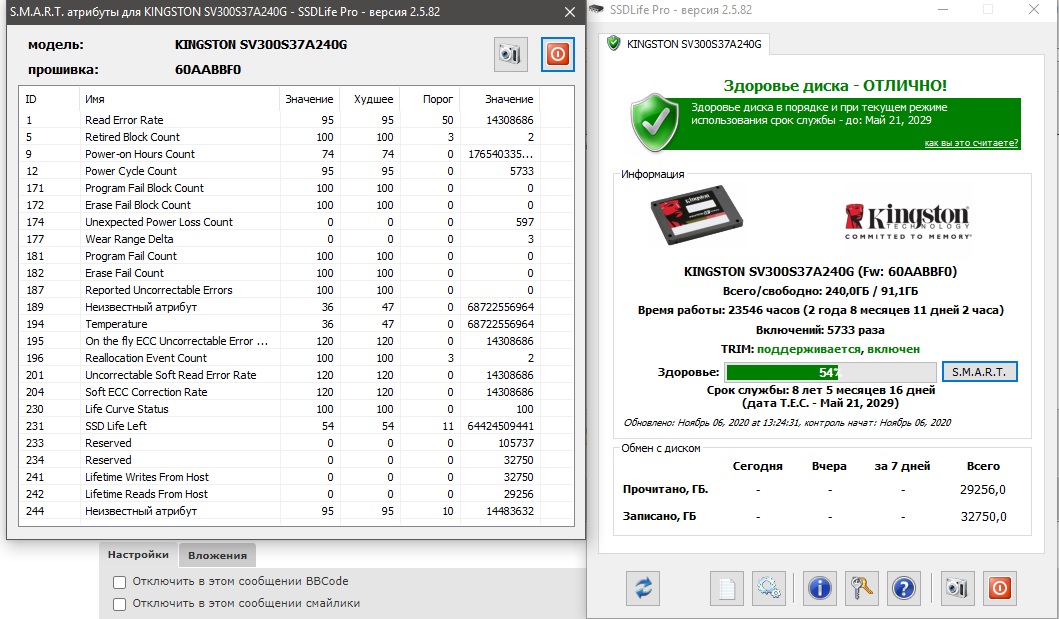Switch to the Вложения tab
Image resolution: width=1059 pixels, height=619 pixels.
coord(217,556)
